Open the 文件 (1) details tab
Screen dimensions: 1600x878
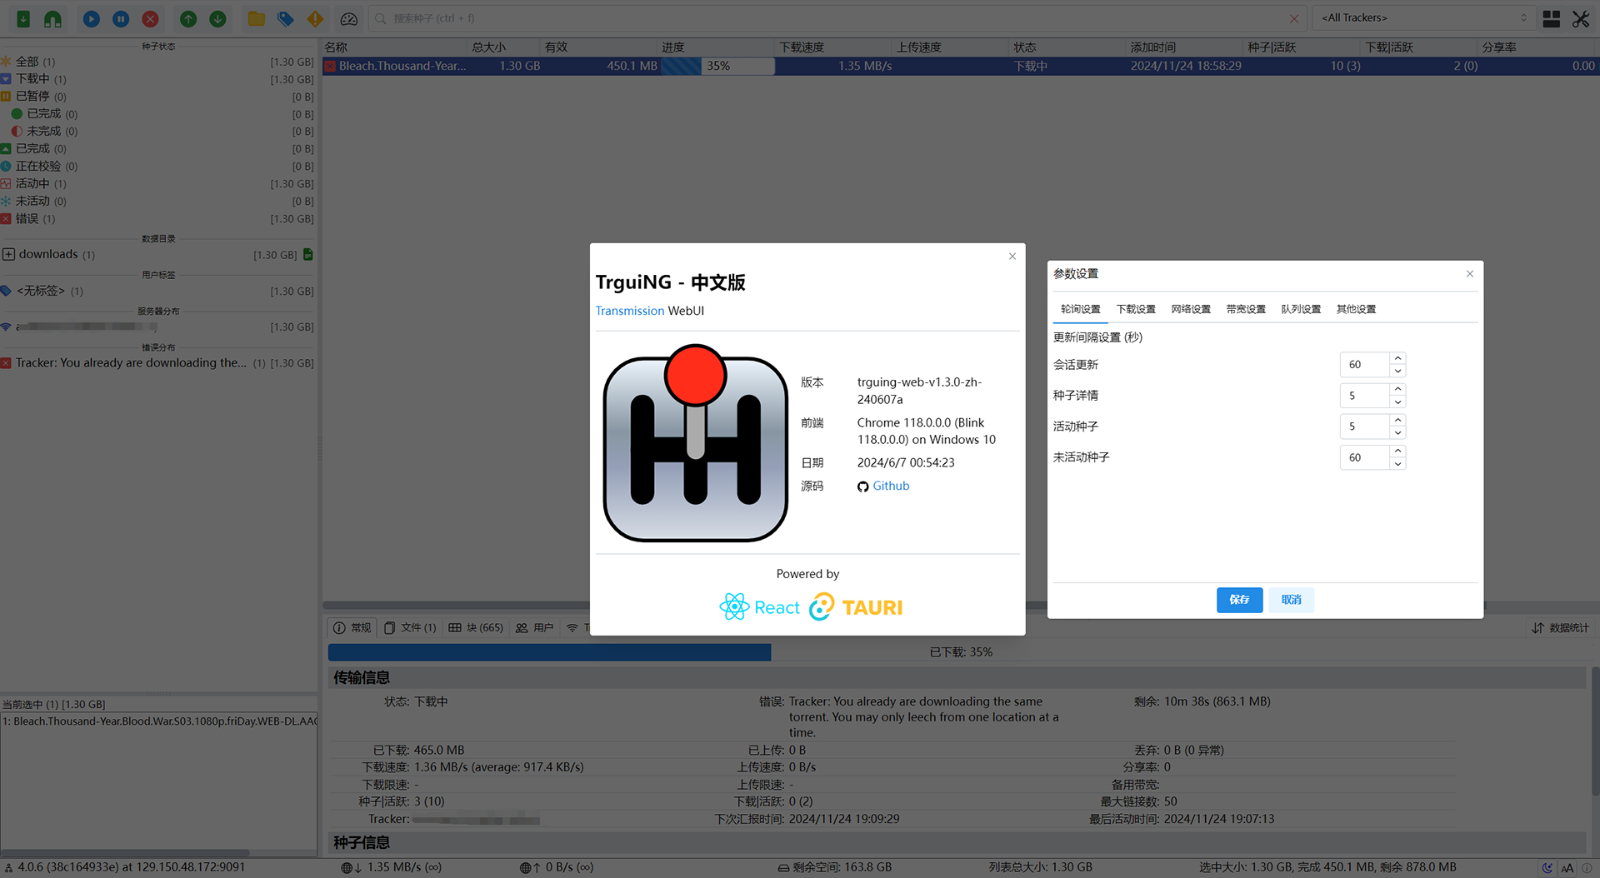[410, 628]
